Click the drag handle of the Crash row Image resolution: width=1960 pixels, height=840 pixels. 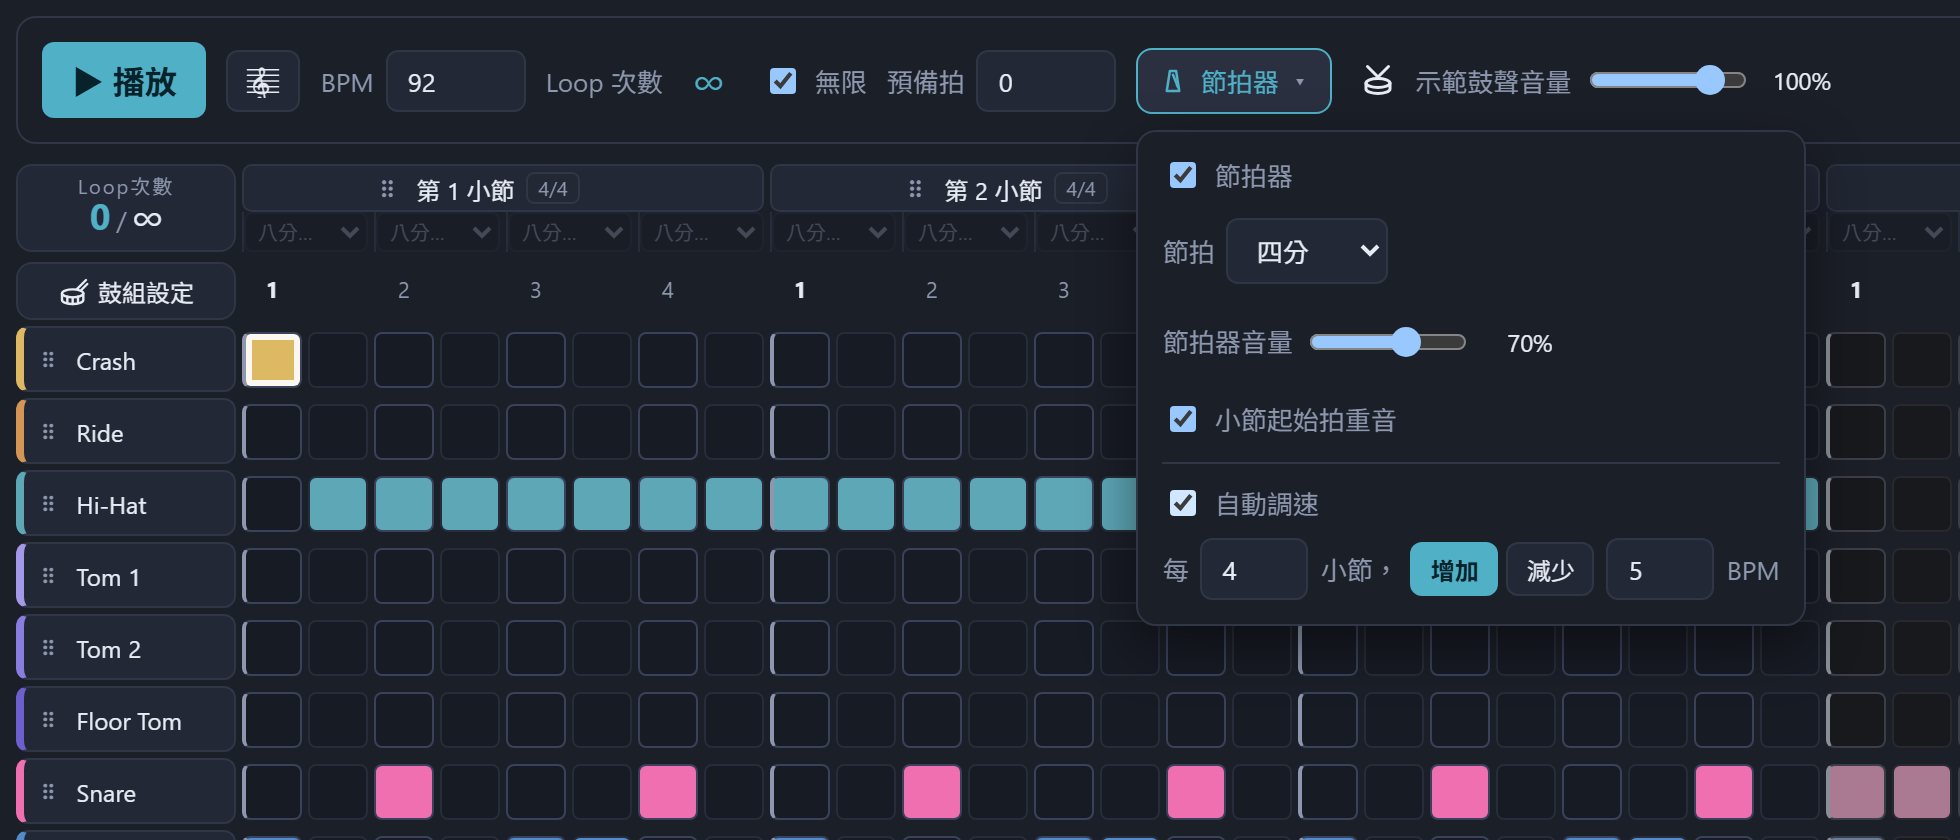[48, 360]
